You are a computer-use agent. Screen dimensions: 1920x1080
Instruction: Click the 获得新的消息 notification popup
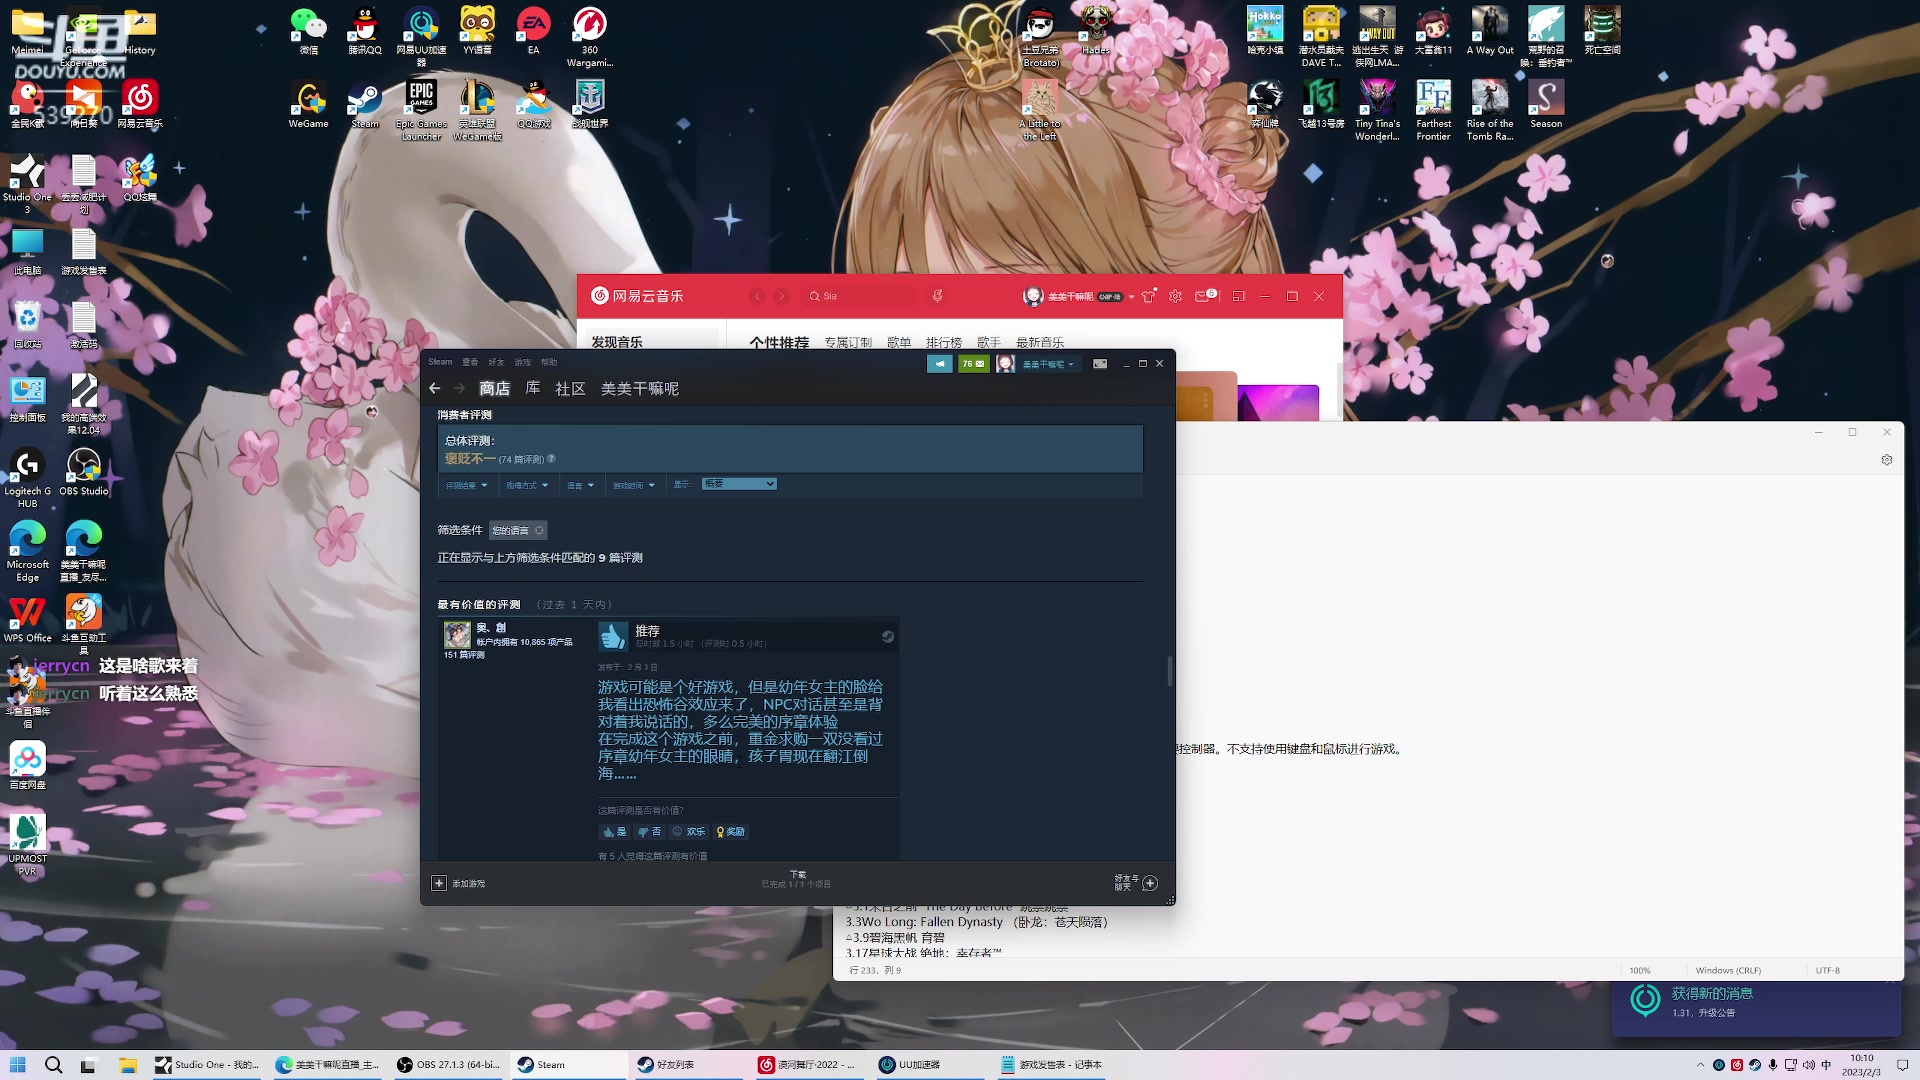tap(1756, 1008)
